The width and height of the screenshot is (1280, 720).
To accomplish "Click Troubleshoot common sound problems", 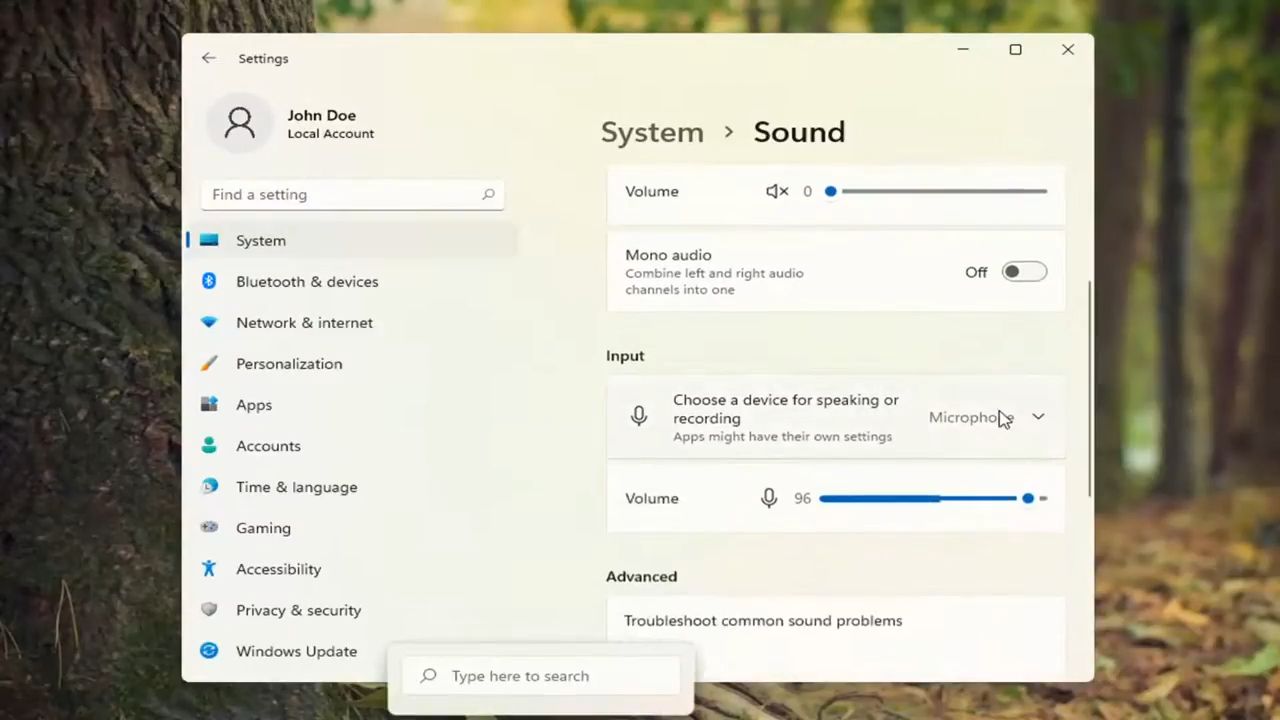I will click(x=763, y=620).
